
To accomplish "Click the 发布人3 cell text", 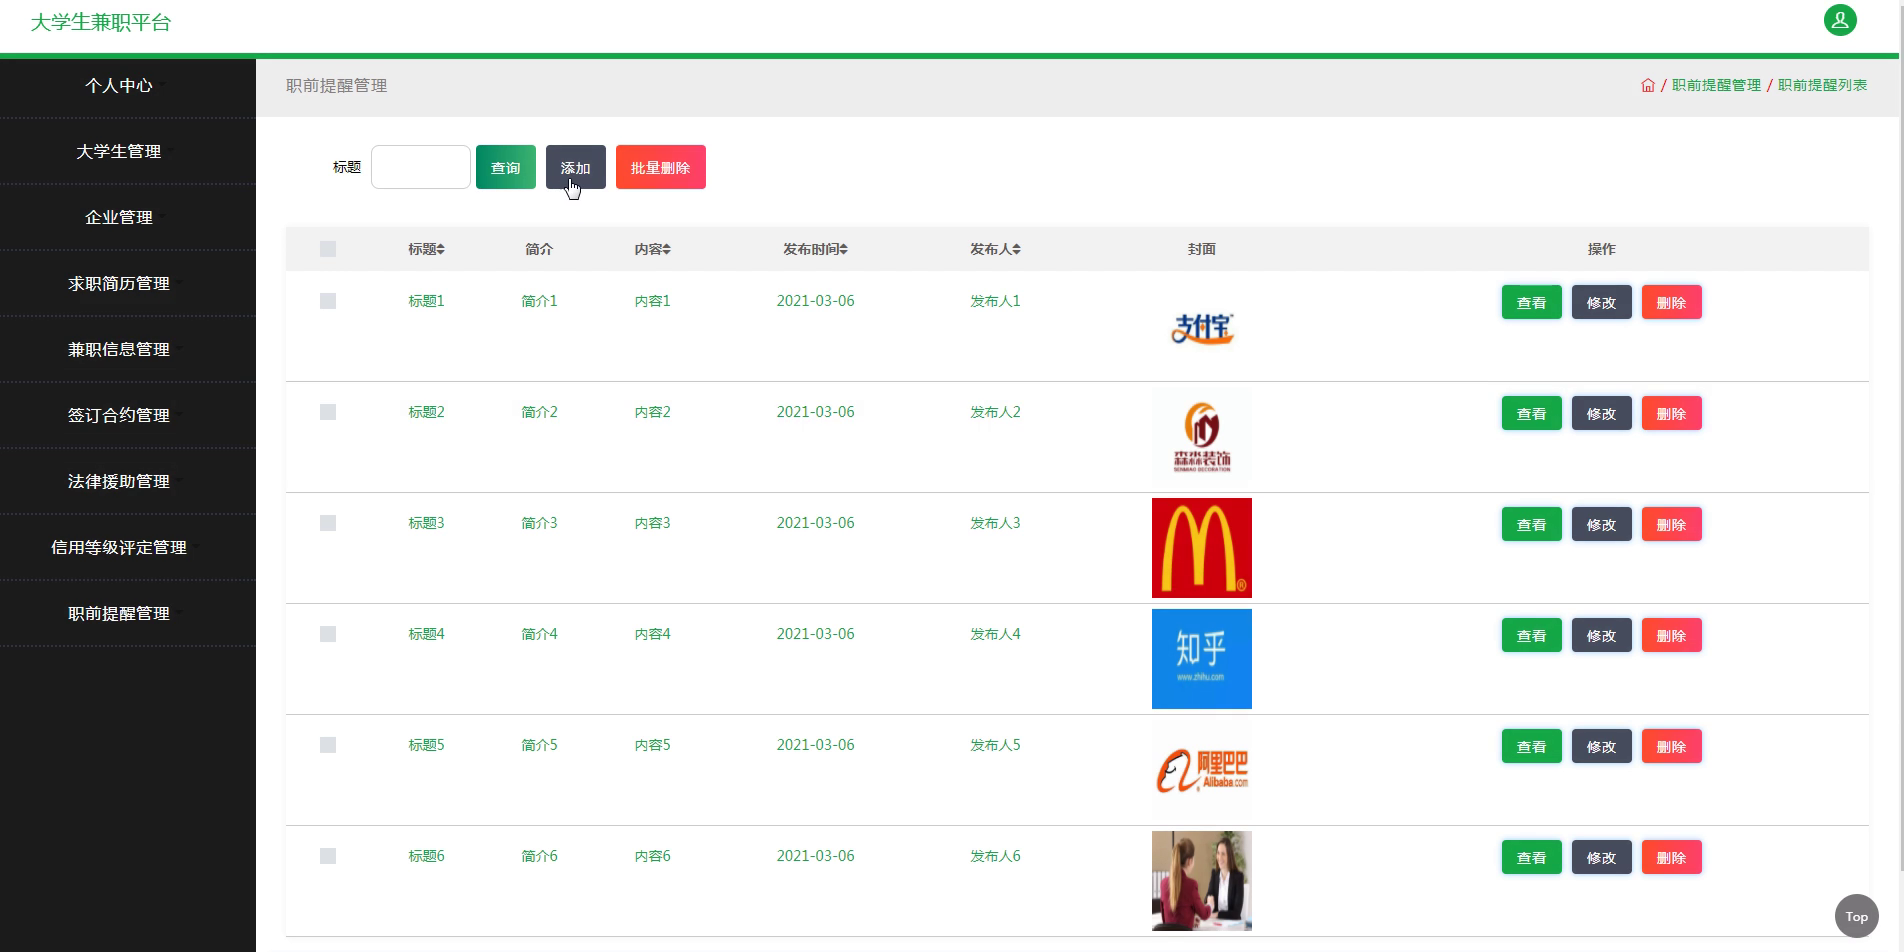I will [995, 523].
